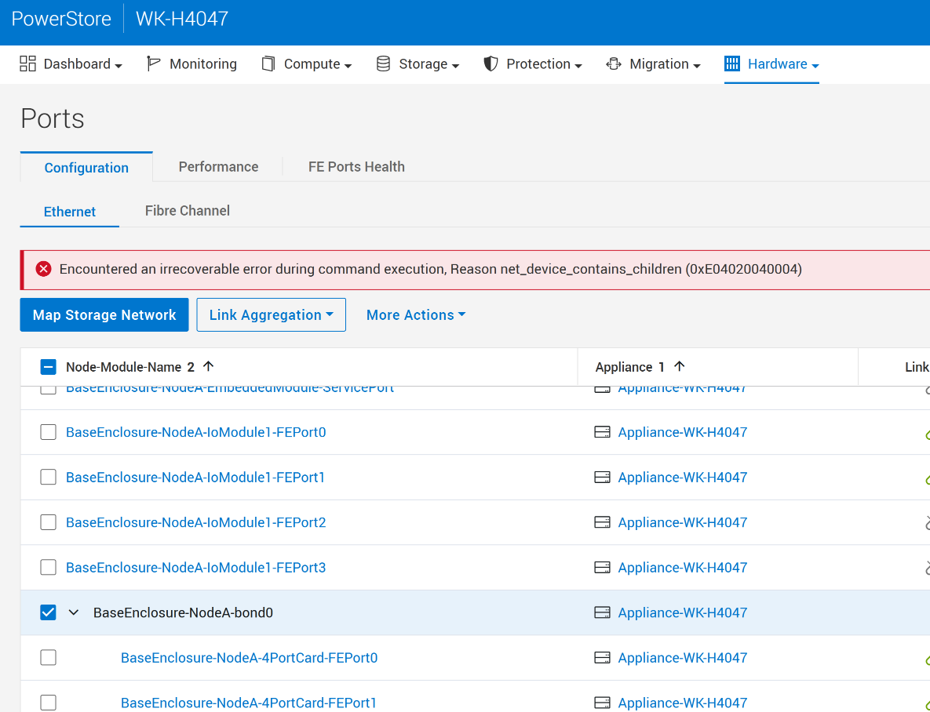The image size is (930, 712).
Task: Open BaseEnclosure-NodeA-IoModule1-FEPort2 link
Action: pos(196,522)
